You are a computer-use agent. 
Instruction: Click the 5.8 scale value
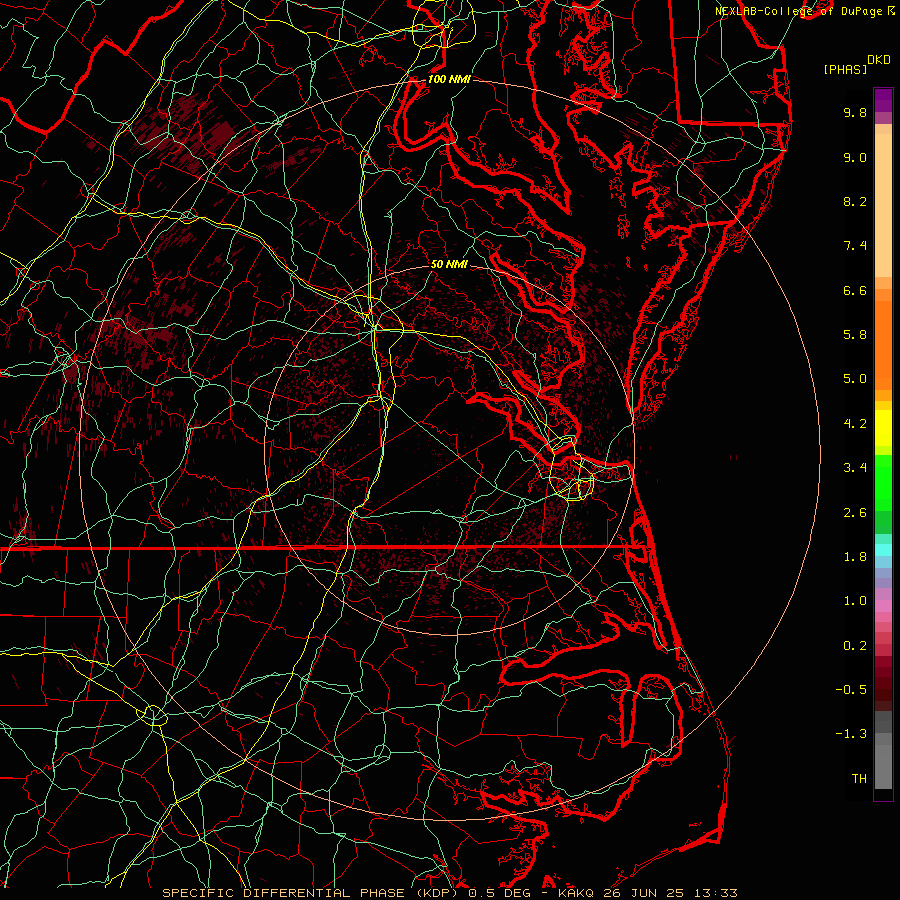(855, 335)
